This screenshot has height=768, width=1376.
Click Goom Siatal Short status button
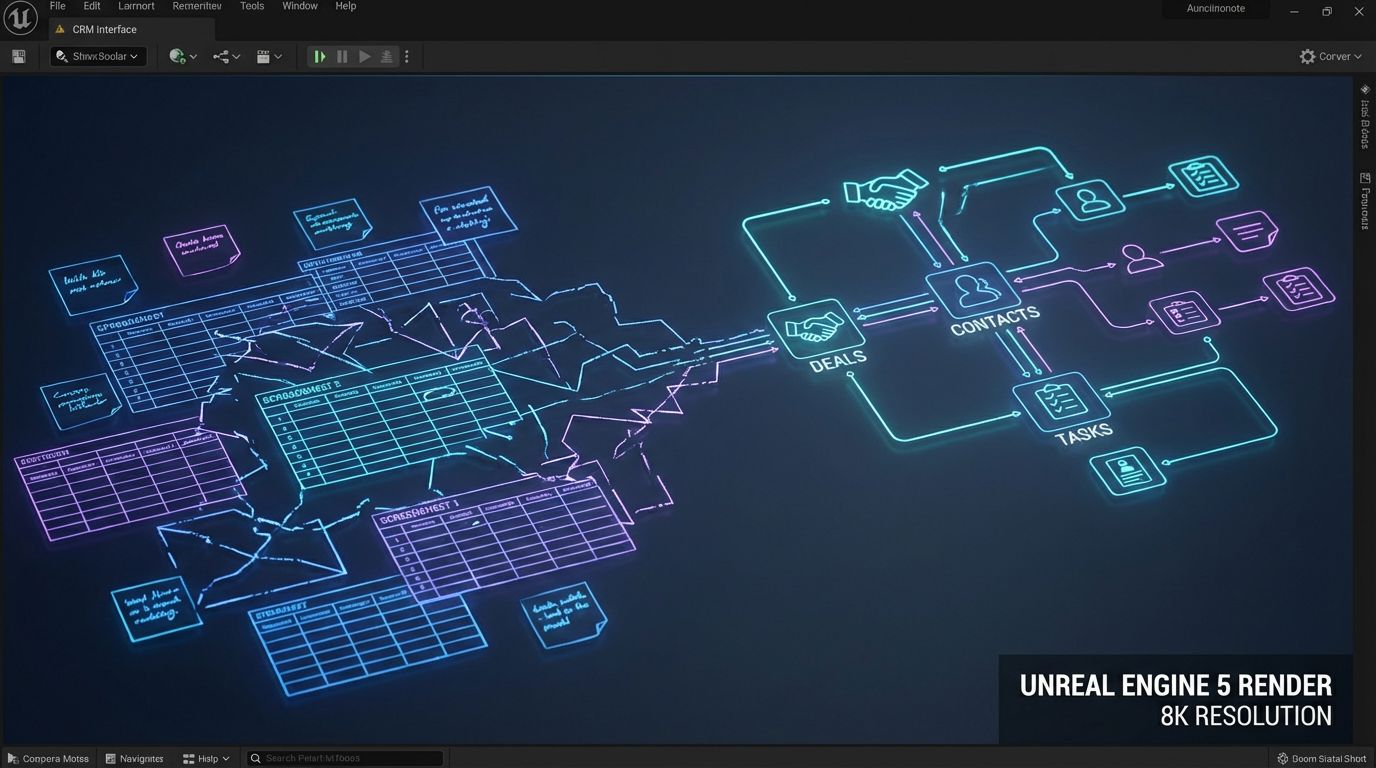coord(1322,759)
